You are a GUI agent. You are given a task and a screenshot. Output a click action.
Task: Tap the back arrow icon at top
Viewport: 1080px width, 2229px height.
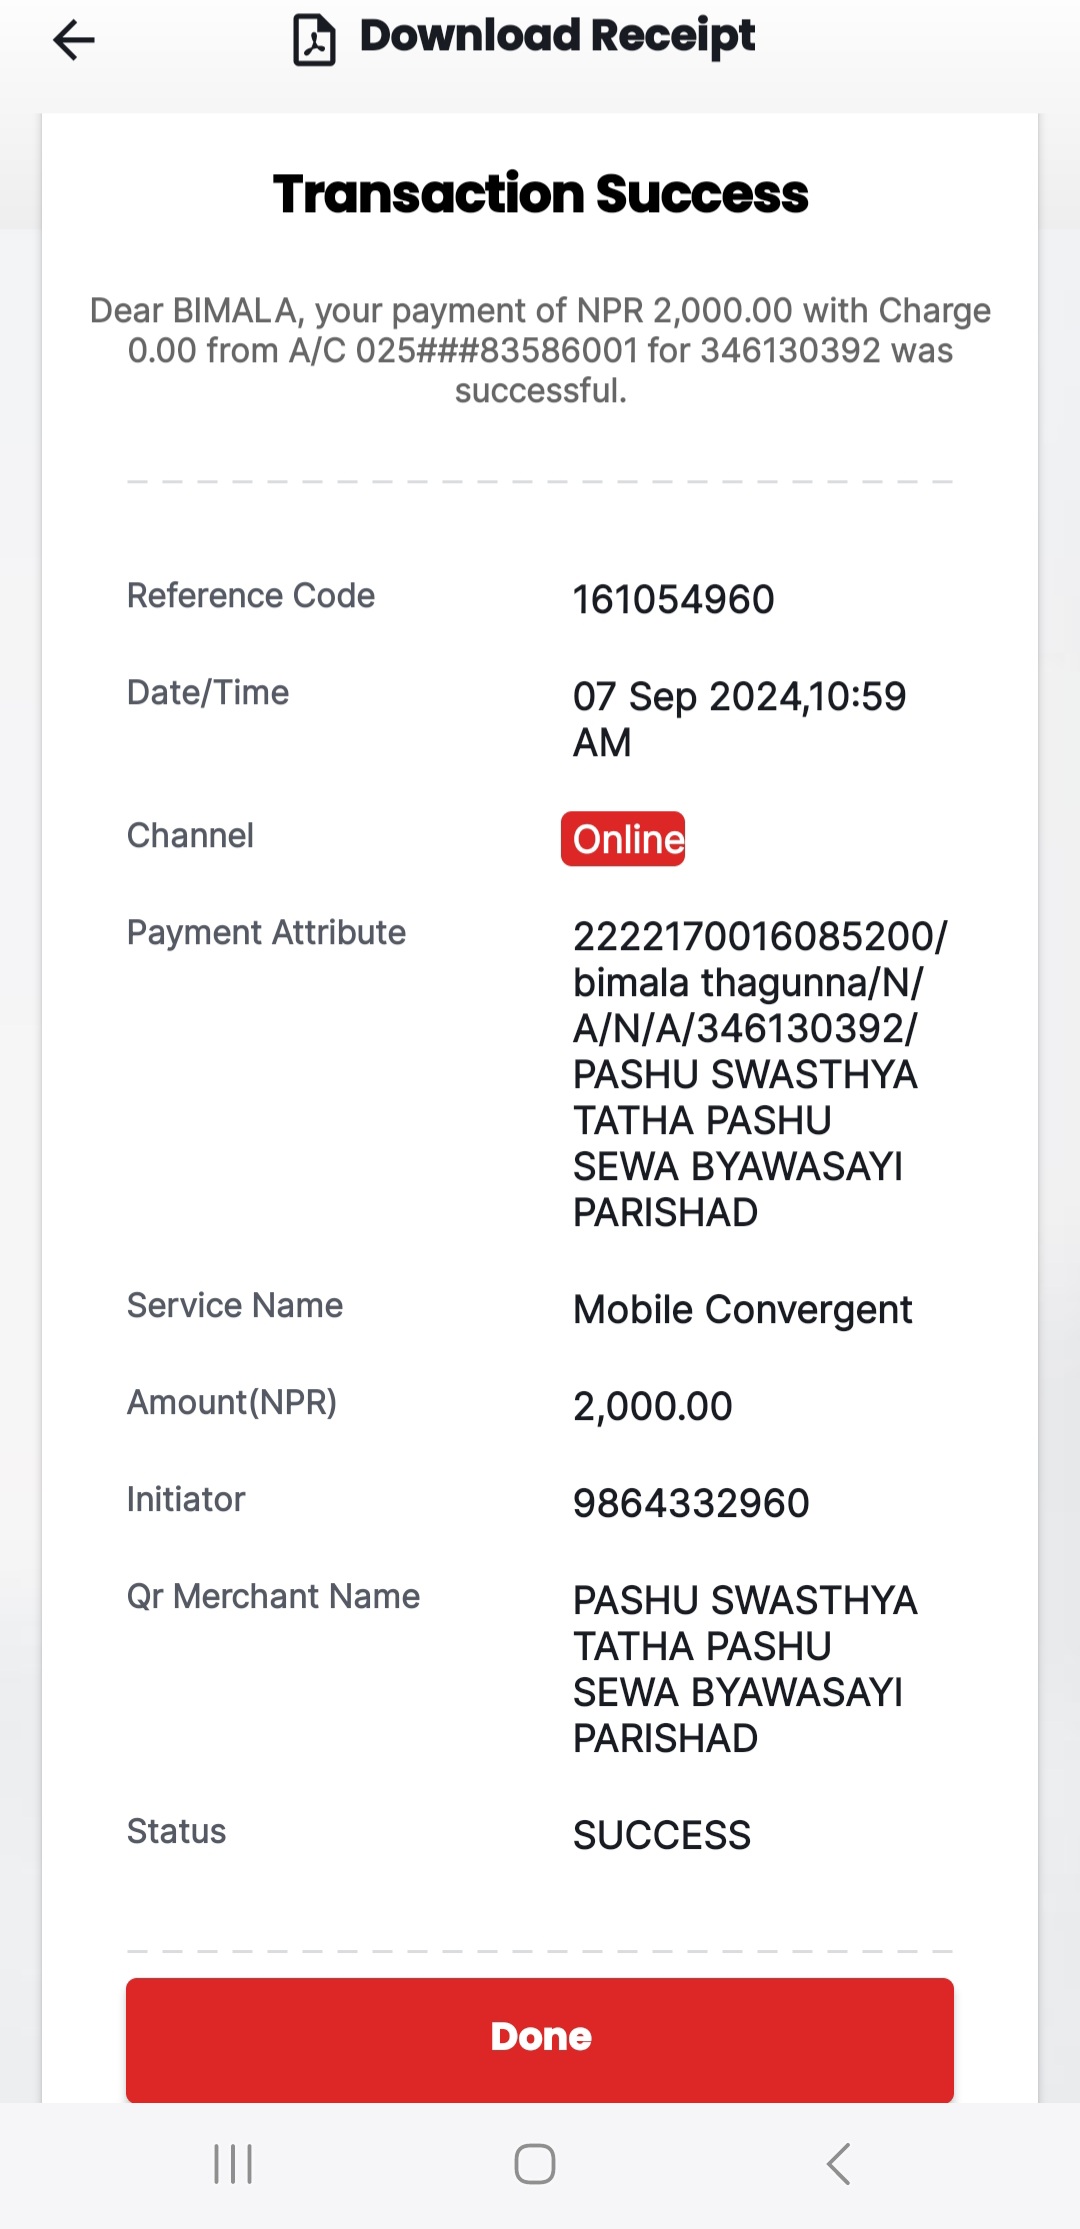click(74, 41)
